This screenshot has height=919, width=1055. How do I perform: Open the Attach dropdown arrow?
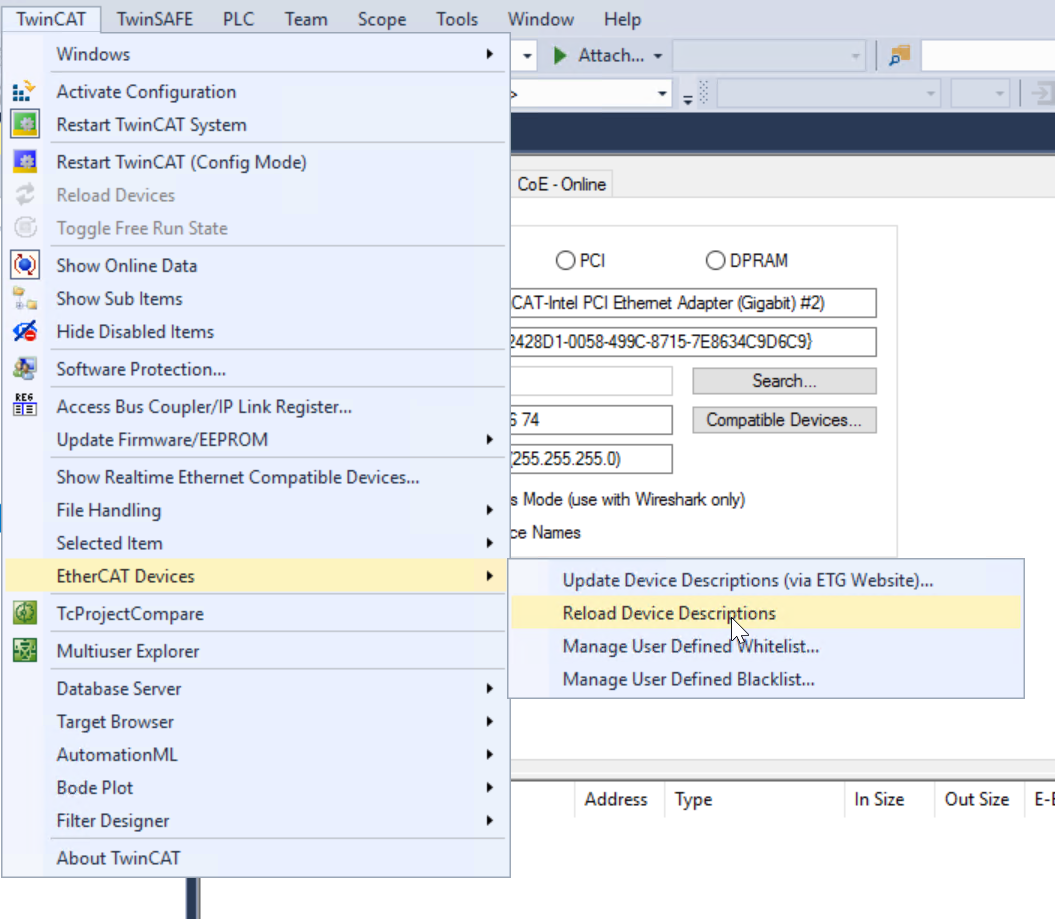tap(658, 56)
